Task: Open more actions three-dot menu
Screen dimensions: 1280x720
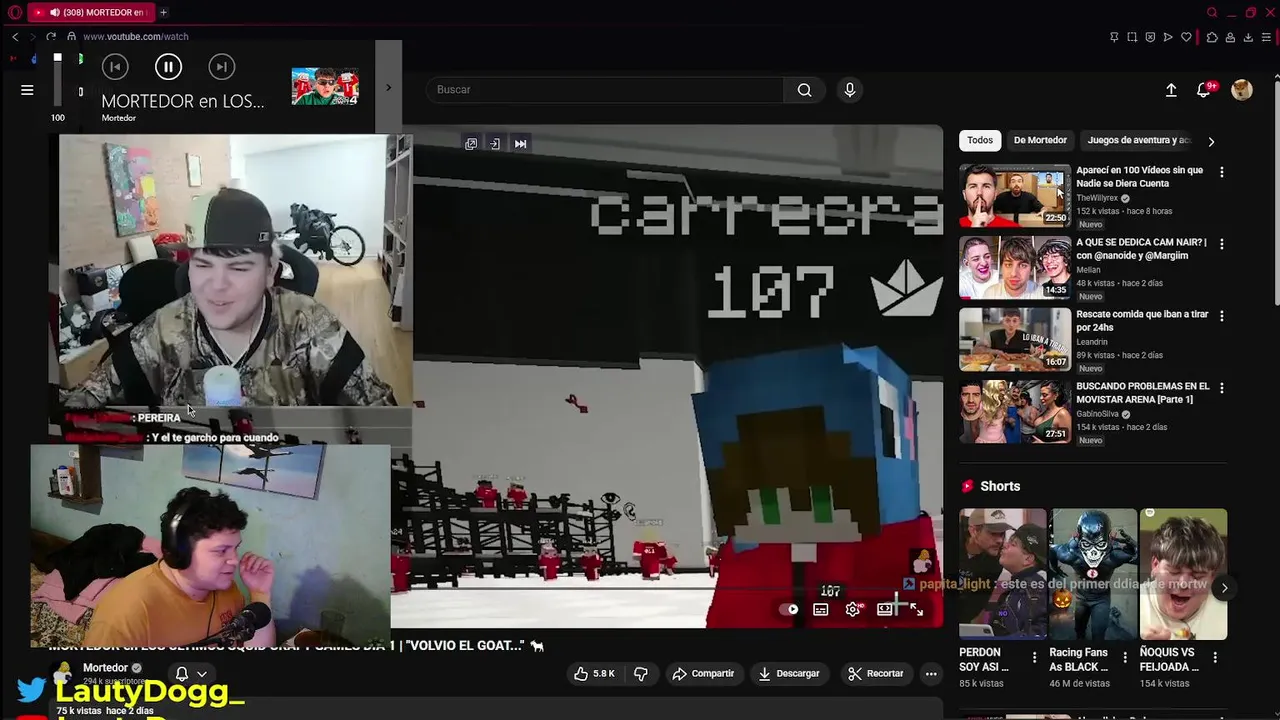Action: coord(931,674)
